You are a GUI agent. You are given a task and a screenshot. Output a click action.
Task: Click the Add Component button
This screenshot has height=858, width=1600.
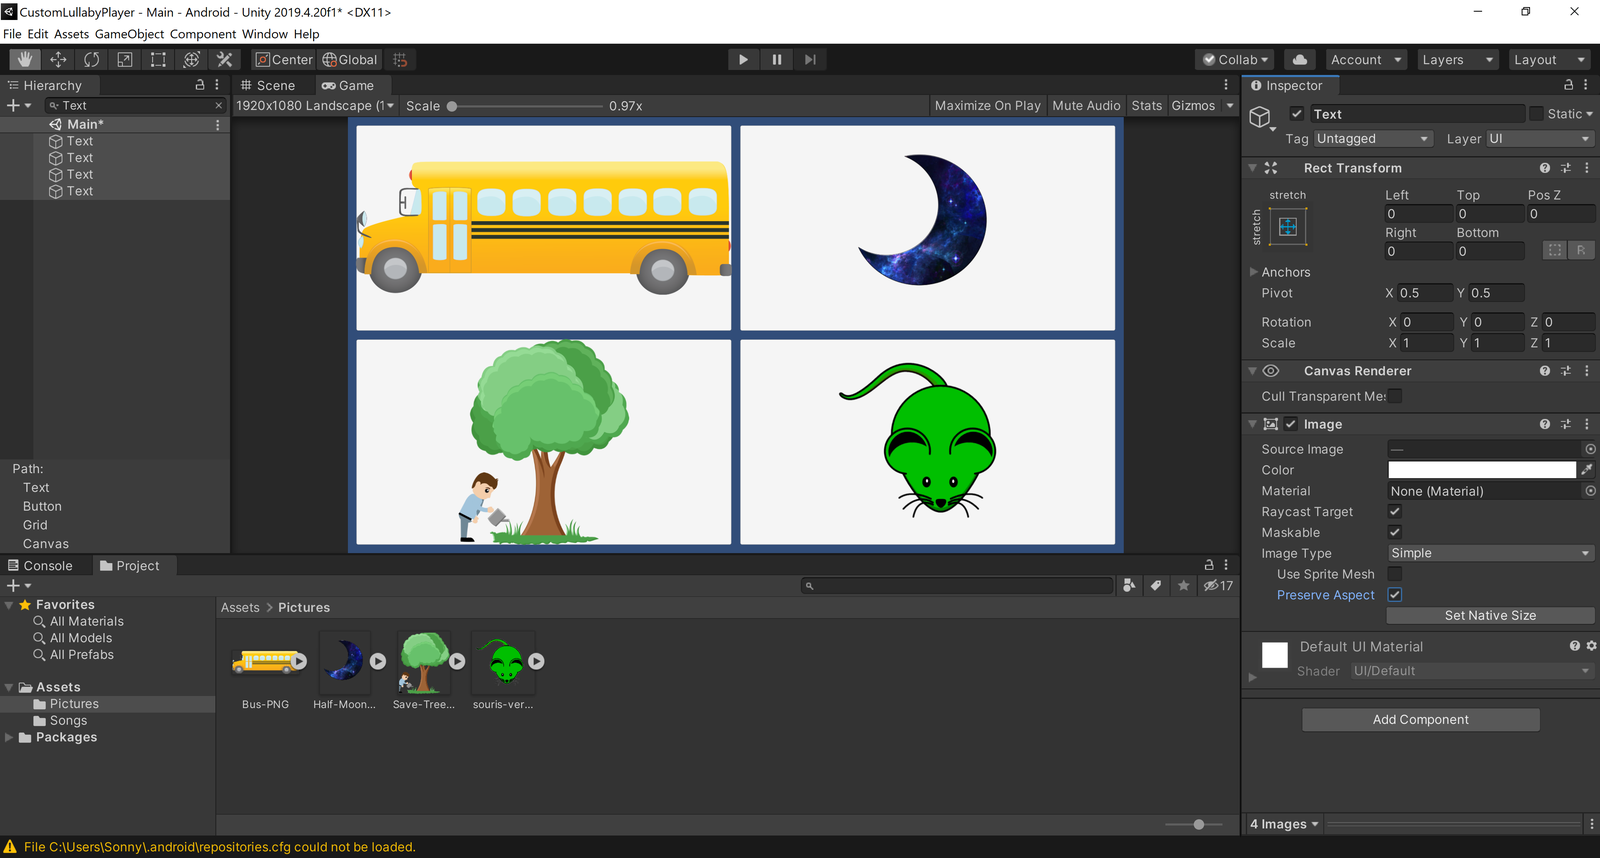coord(1421,720)
